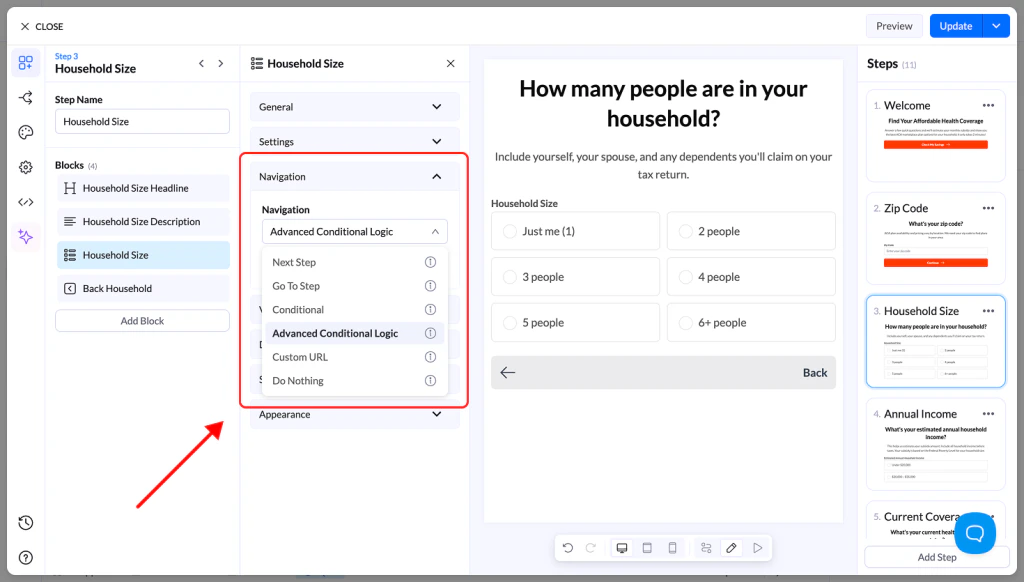Open the Update button dropdown arrow
This screenshot has width=1024, height=582.
[996, 26]
